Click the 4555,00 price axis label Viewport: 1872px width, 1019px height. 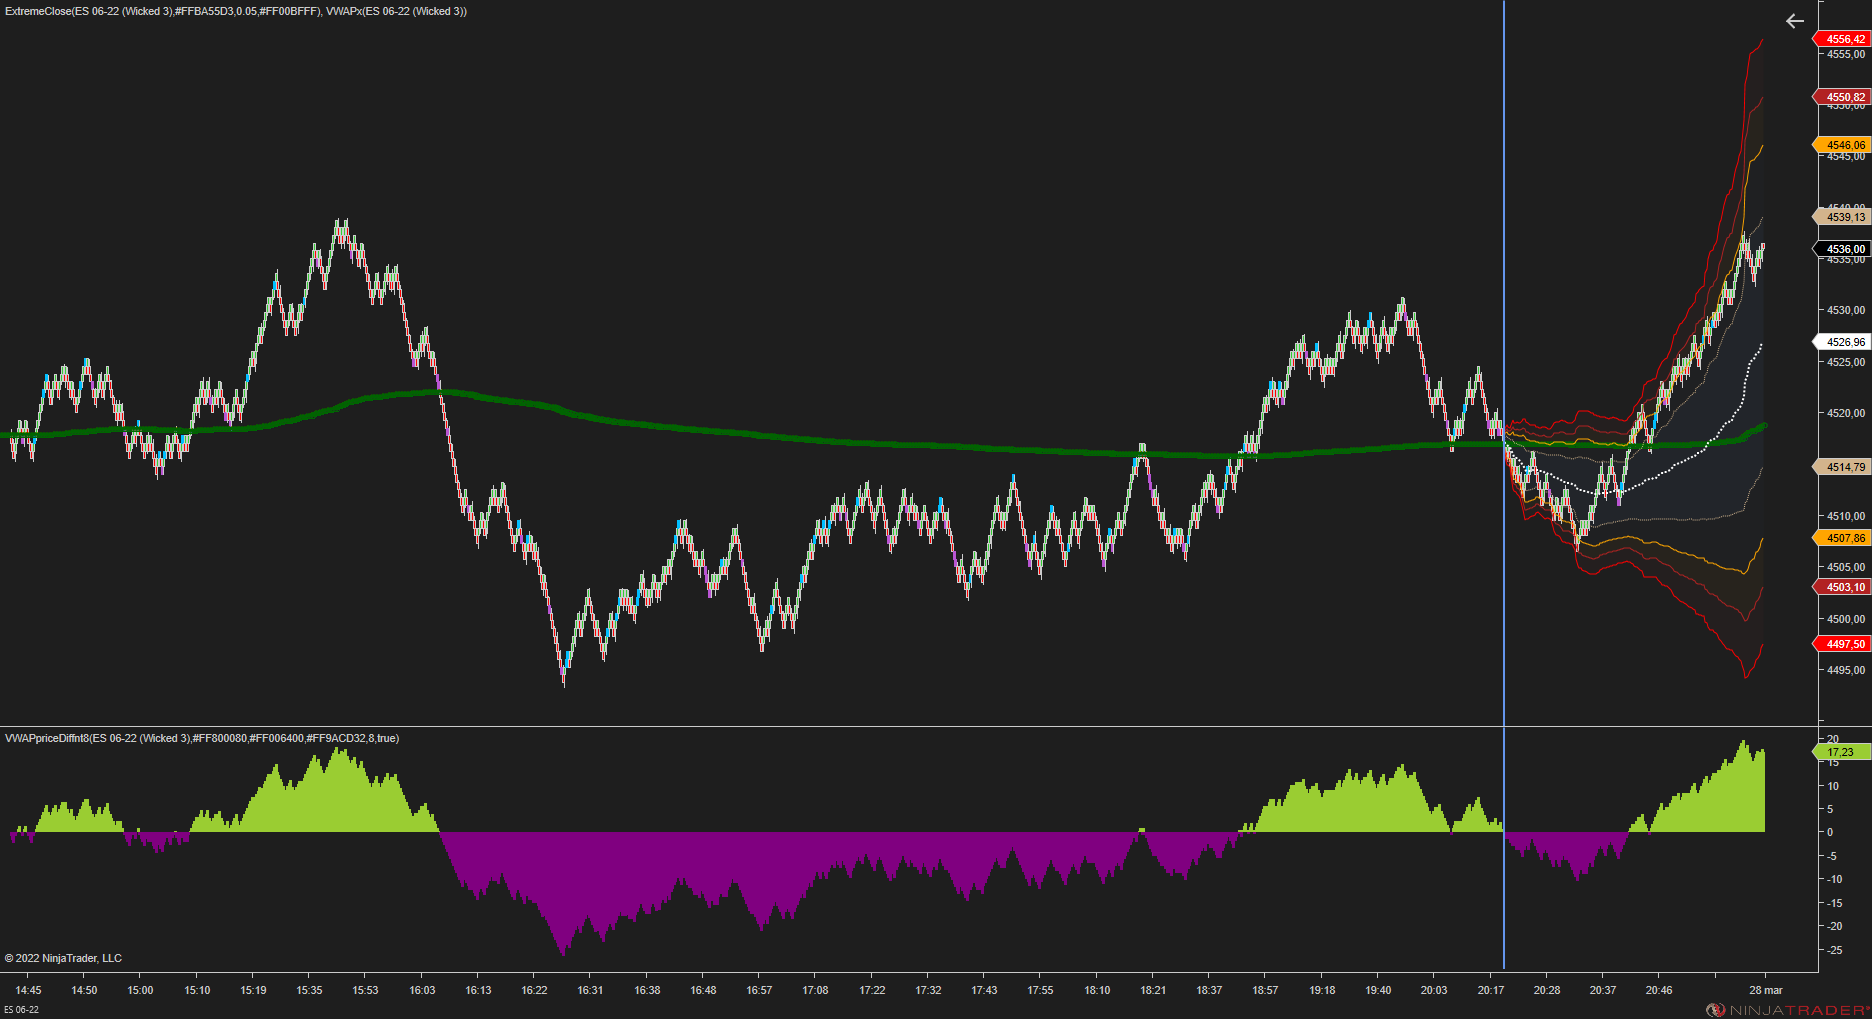coord(1846,54)
